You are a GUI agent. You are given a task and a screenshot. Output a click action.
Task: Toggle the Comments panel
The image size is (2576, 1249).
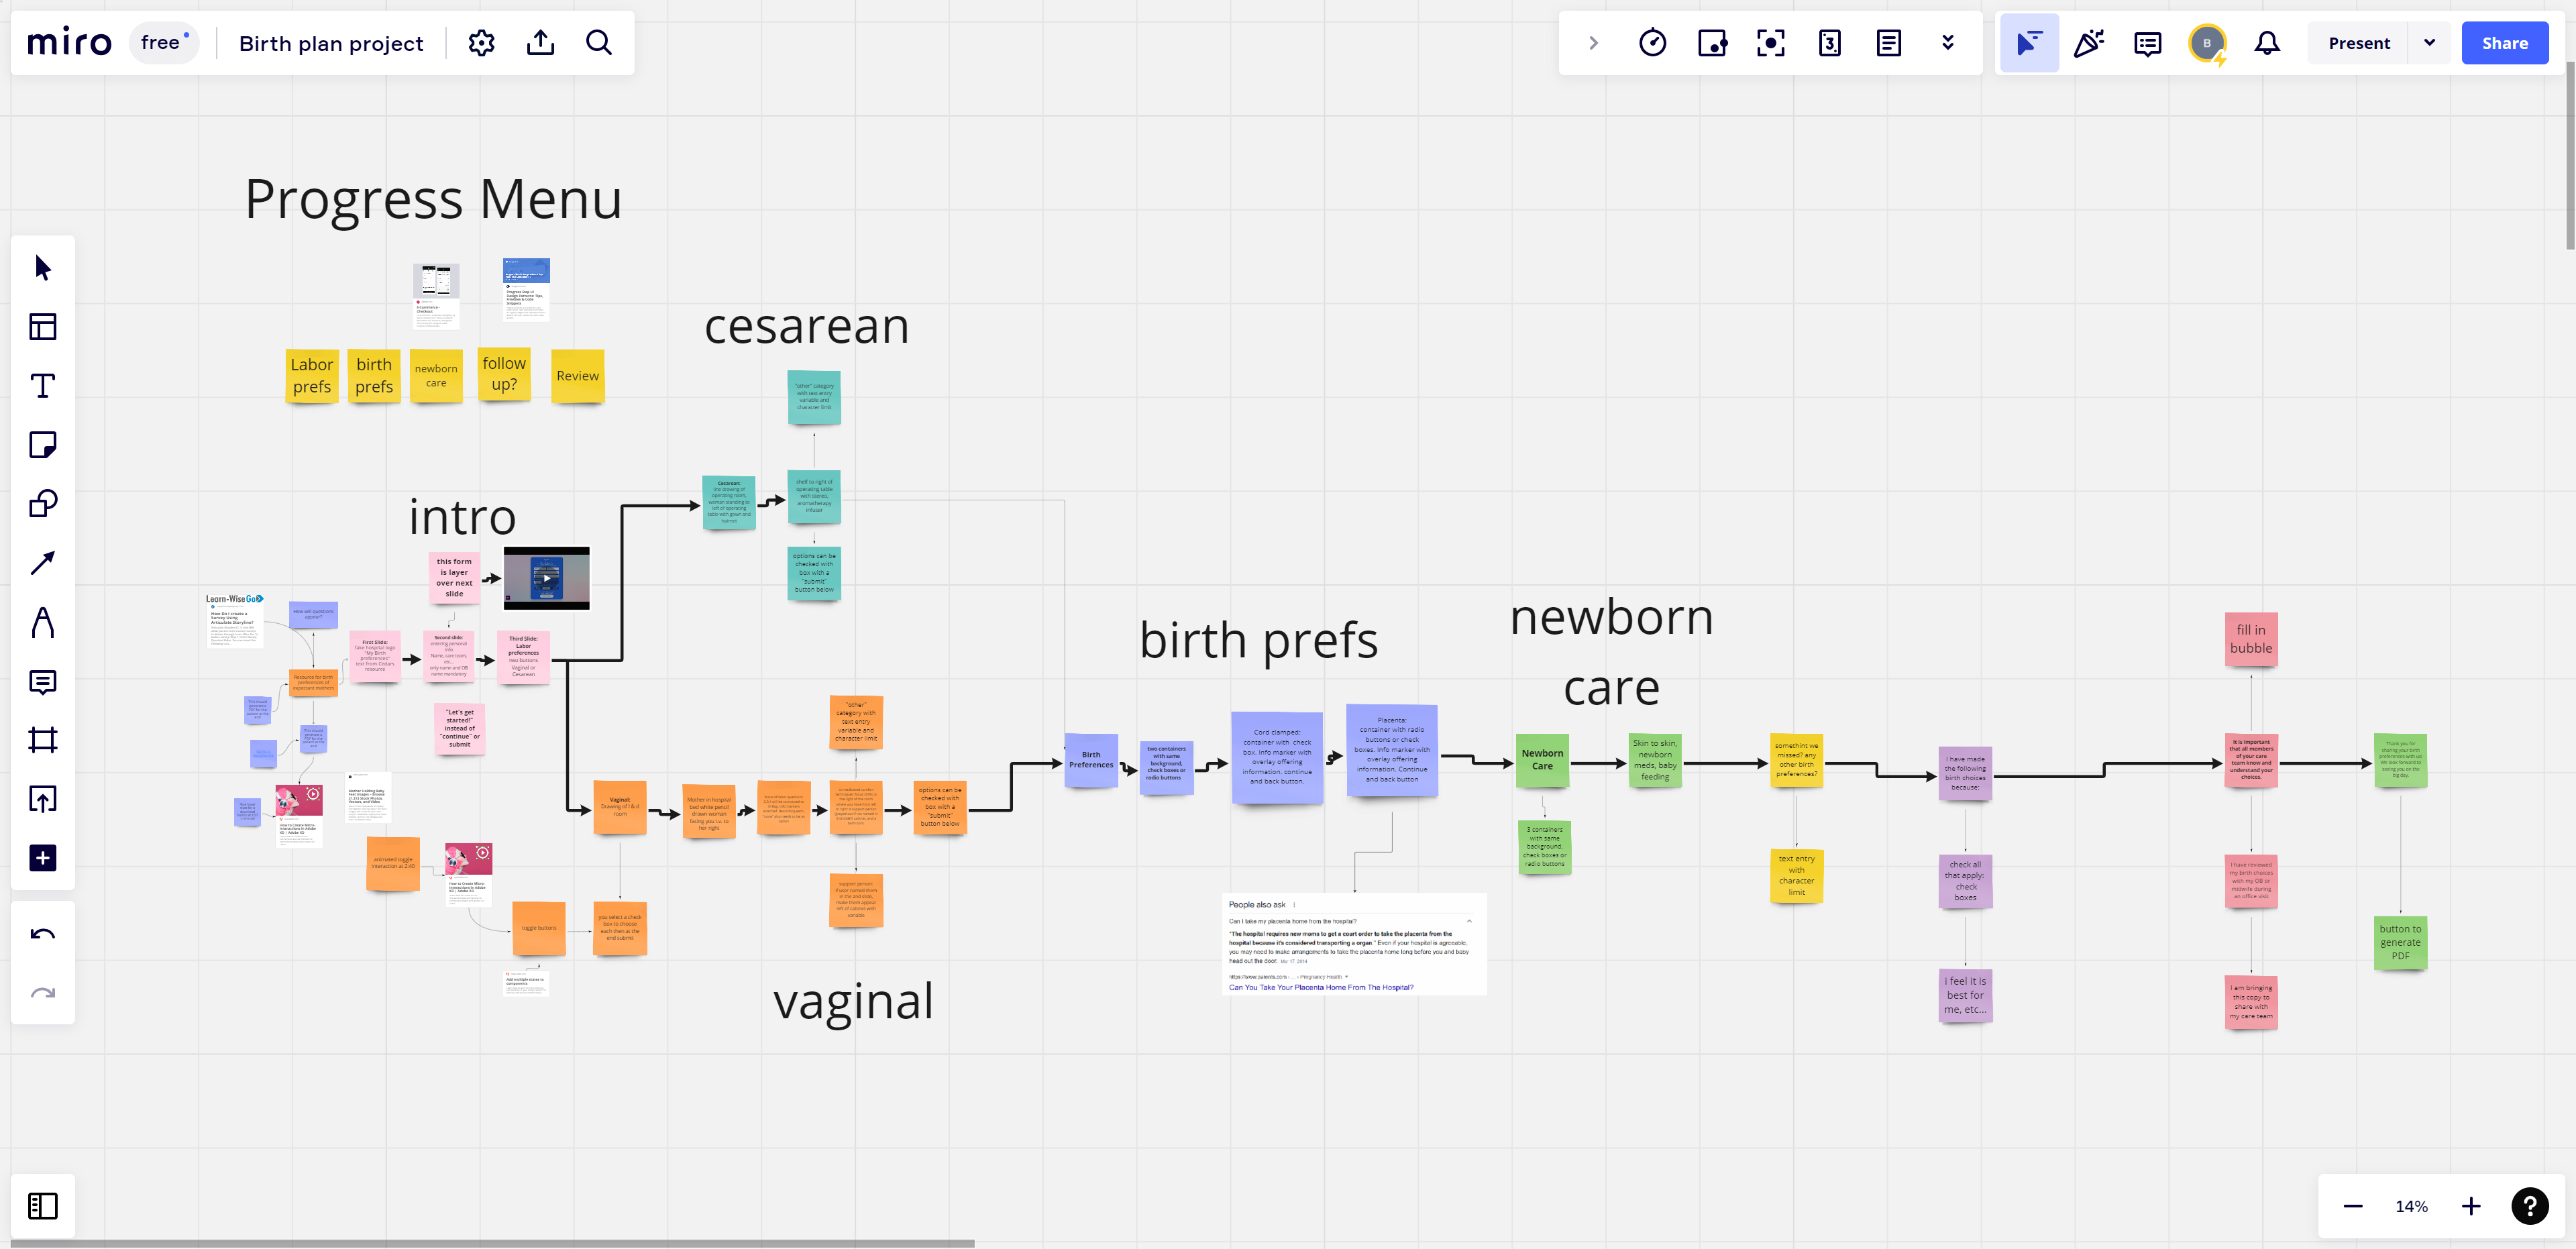[x=2147, y=43]
